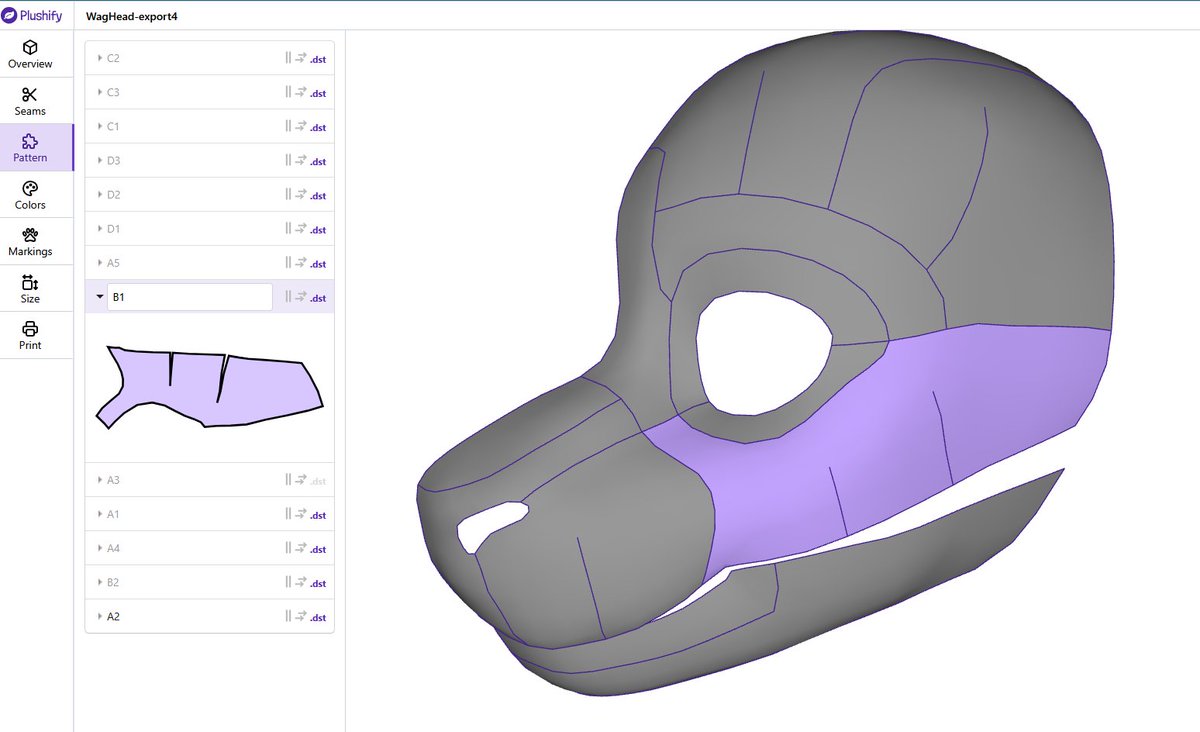This screenshot has width=1200, height=732.
Task: Click the arrows icon on row A2
Action: click(300, 616)
